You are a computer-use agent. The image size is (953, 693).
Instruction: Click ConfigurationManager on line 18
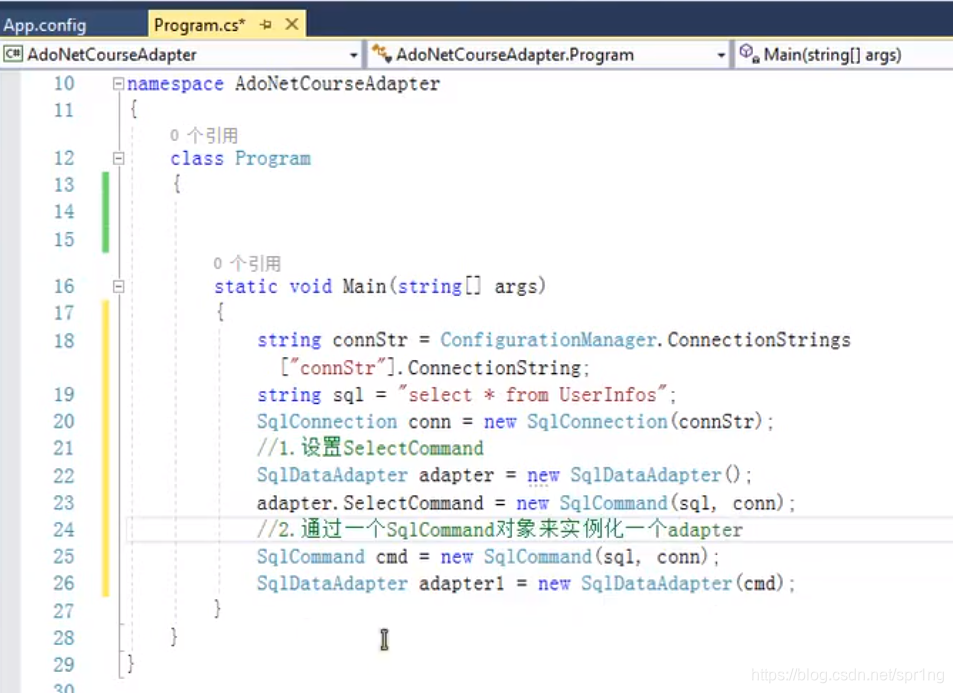[549, 340]
